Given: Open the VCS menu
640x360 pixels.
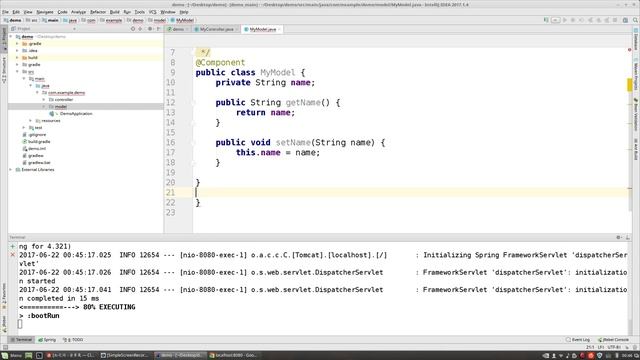Looking at the screenshot, I should tap(152, 12).
